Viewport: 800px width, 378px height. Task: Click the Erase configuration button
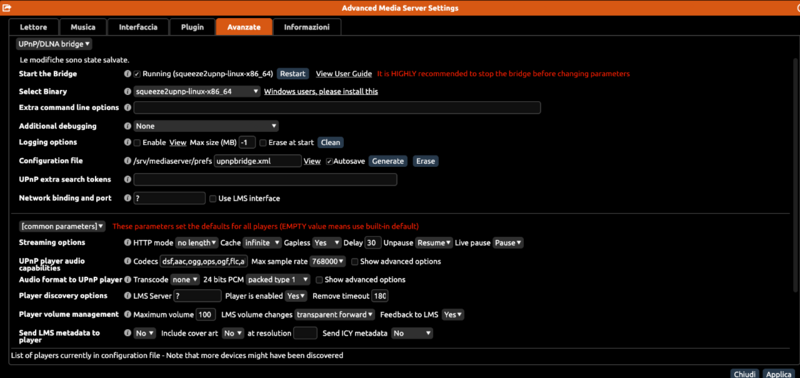(426, 161)
